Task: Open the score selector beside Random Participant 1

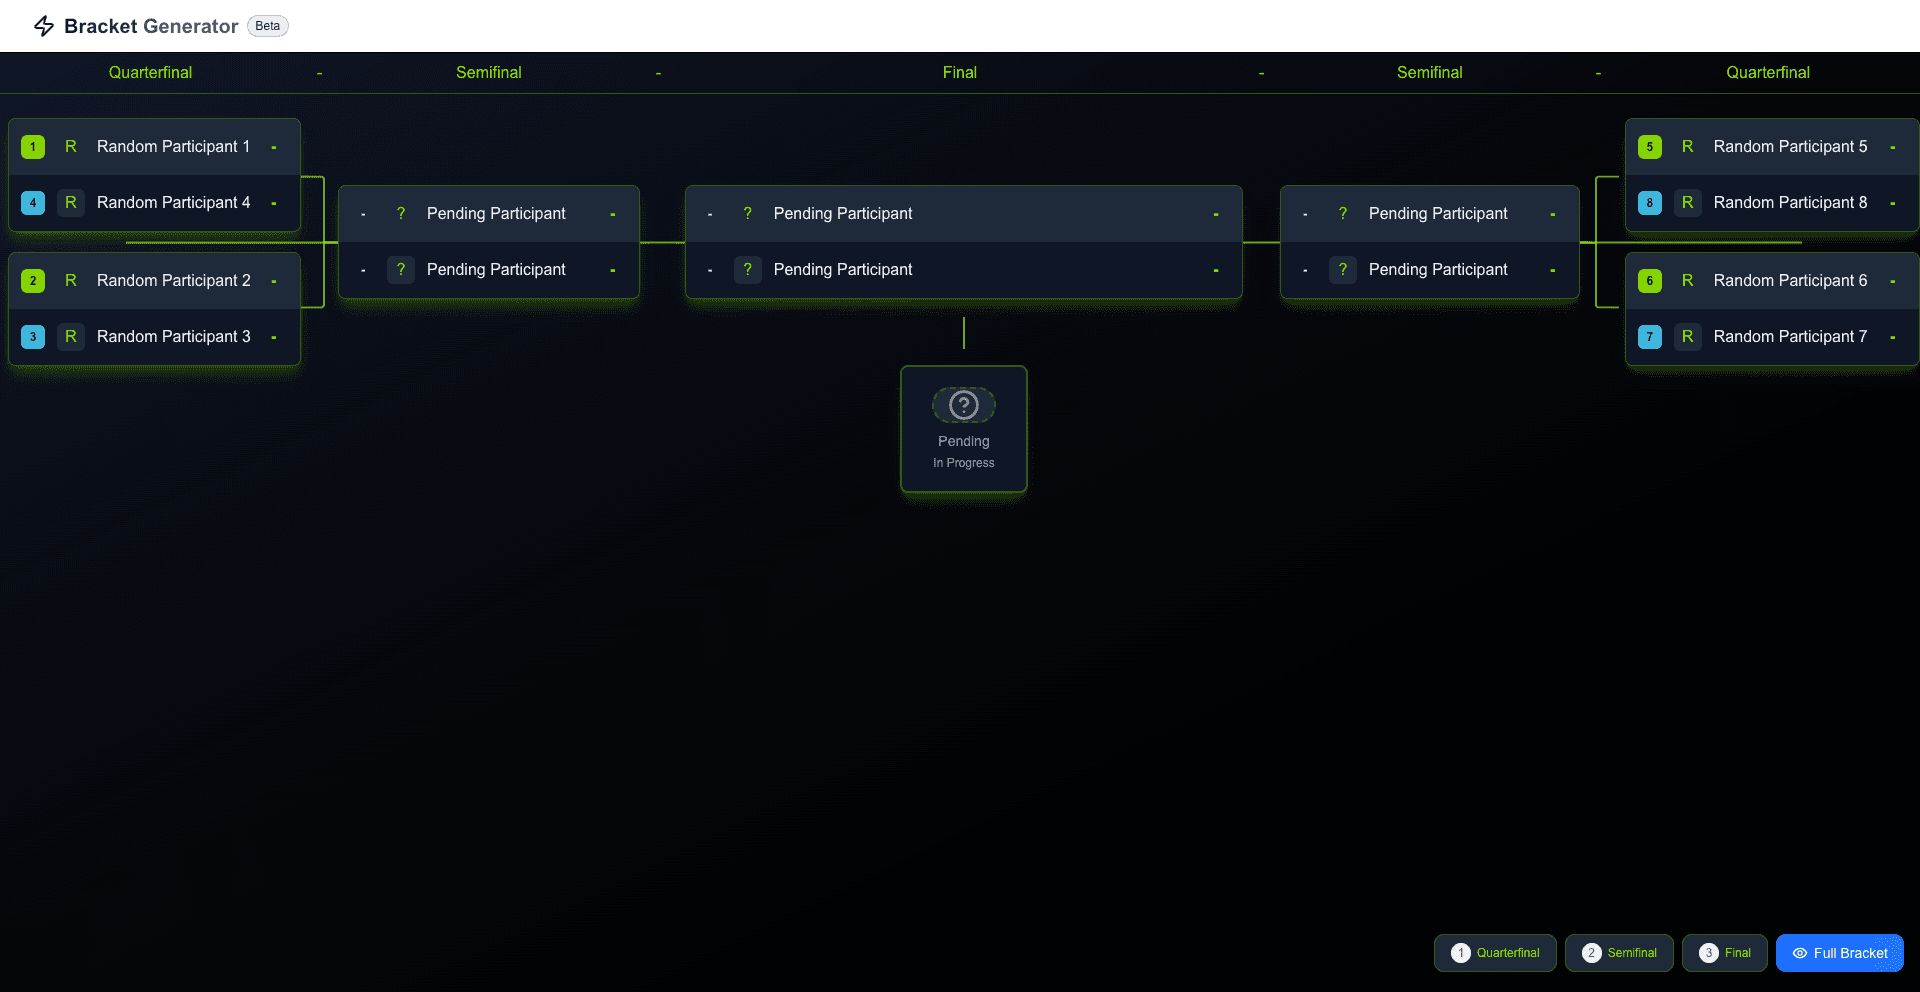Action: (x=274, y=146)
